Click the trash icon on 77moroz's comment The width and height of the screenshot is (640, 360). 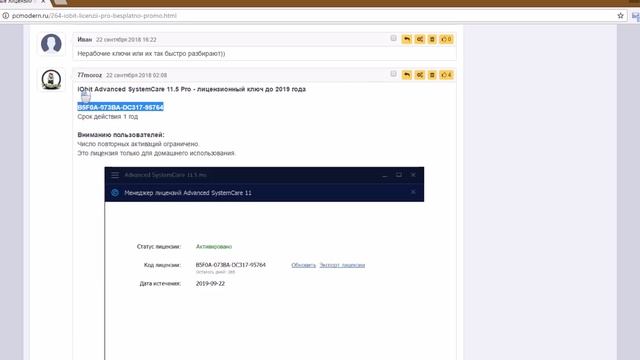click(x=432, y=75)
